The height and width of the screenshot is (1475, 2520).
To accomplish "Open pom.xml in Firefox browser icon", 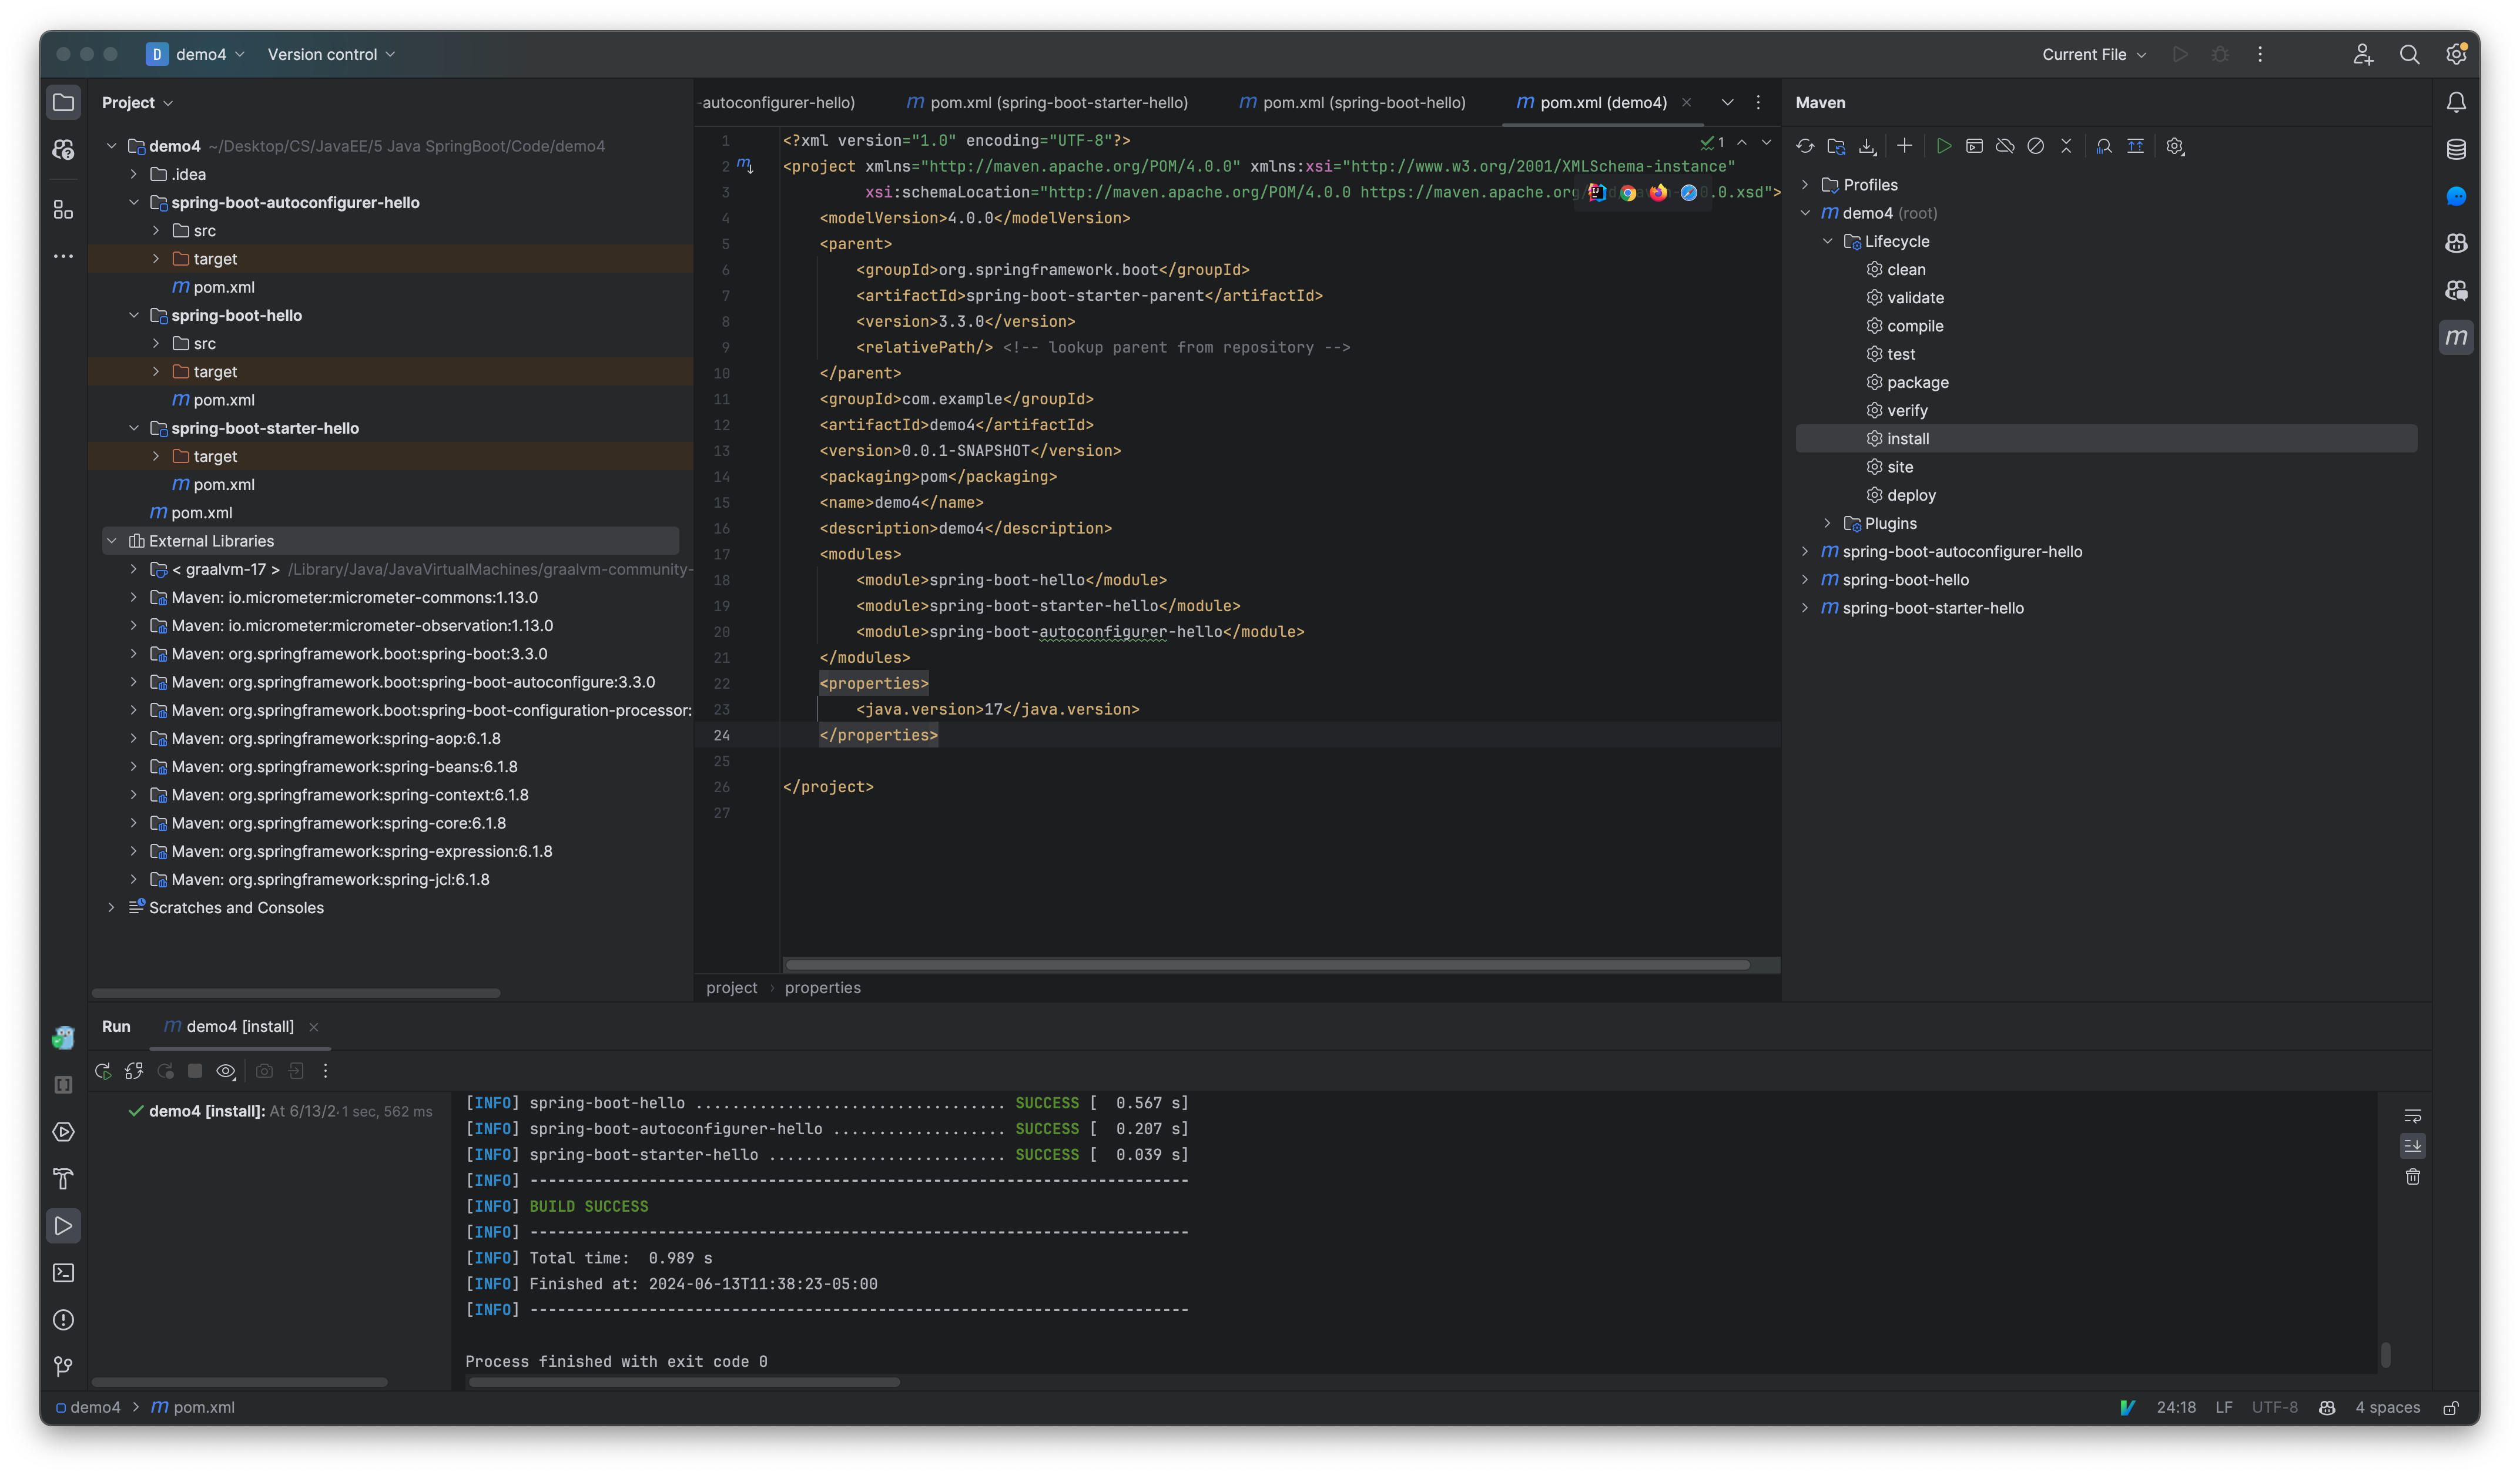I will click(x=1658, y=193).
